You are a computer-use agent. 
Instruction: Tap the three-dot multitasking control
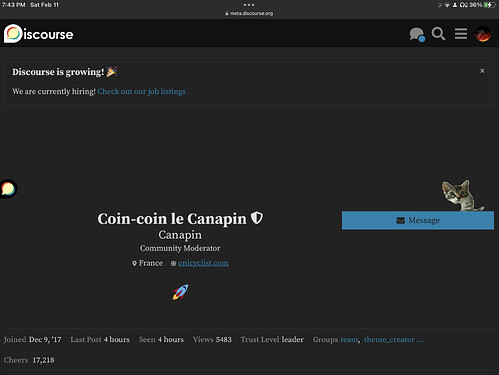(249, 5)
